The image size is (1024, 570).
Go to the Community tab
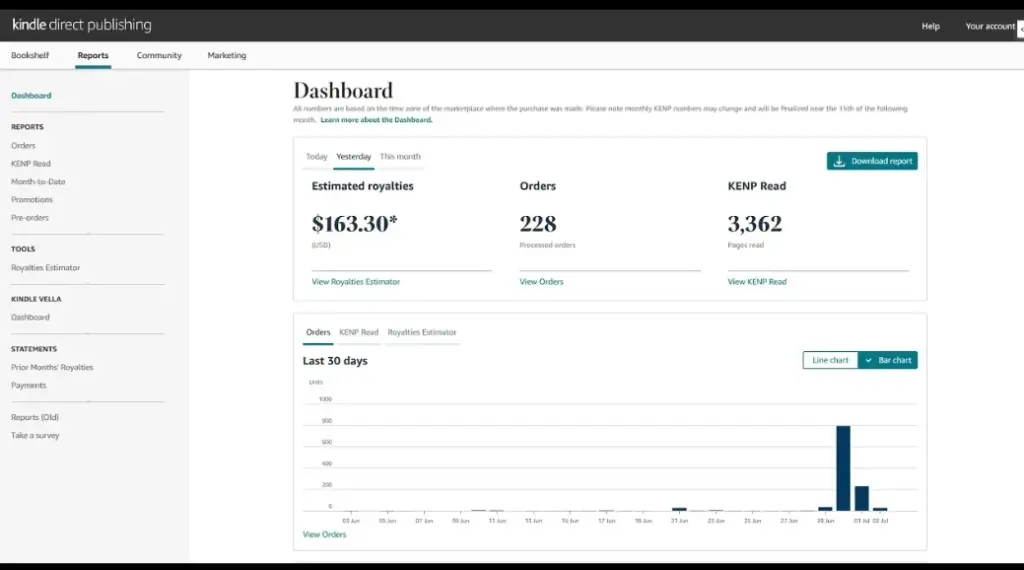click(x=159, y=55)
